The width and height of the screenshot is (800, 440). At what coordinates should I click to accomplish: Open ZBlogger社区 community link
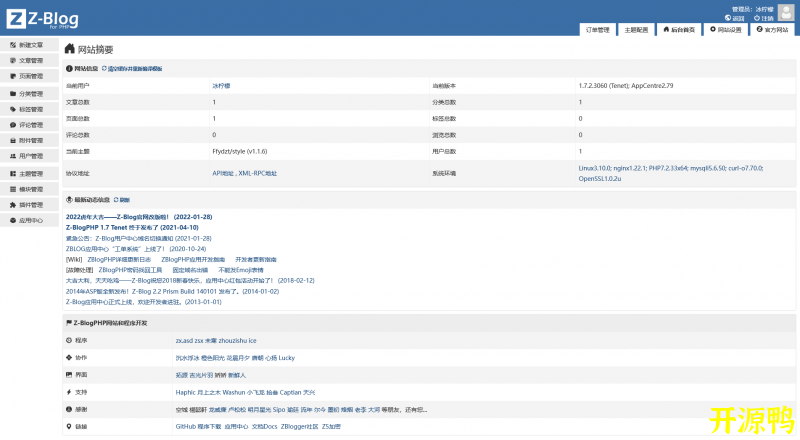tap(299, 427)
